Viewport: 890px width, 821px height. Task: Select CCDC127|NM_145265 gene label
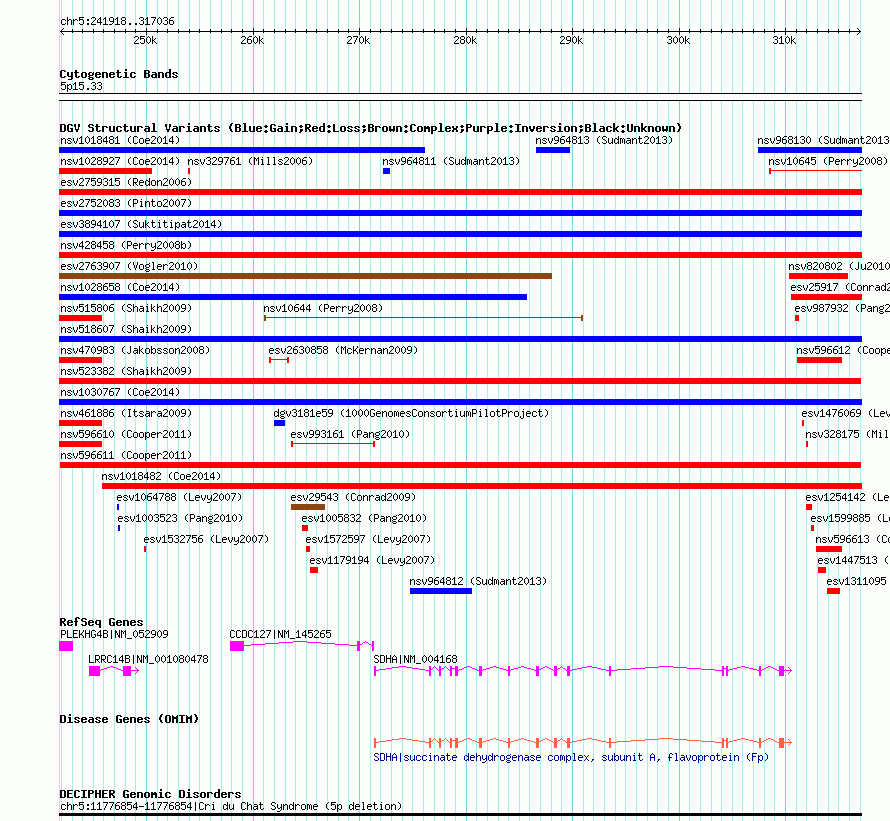click(280, 634)
